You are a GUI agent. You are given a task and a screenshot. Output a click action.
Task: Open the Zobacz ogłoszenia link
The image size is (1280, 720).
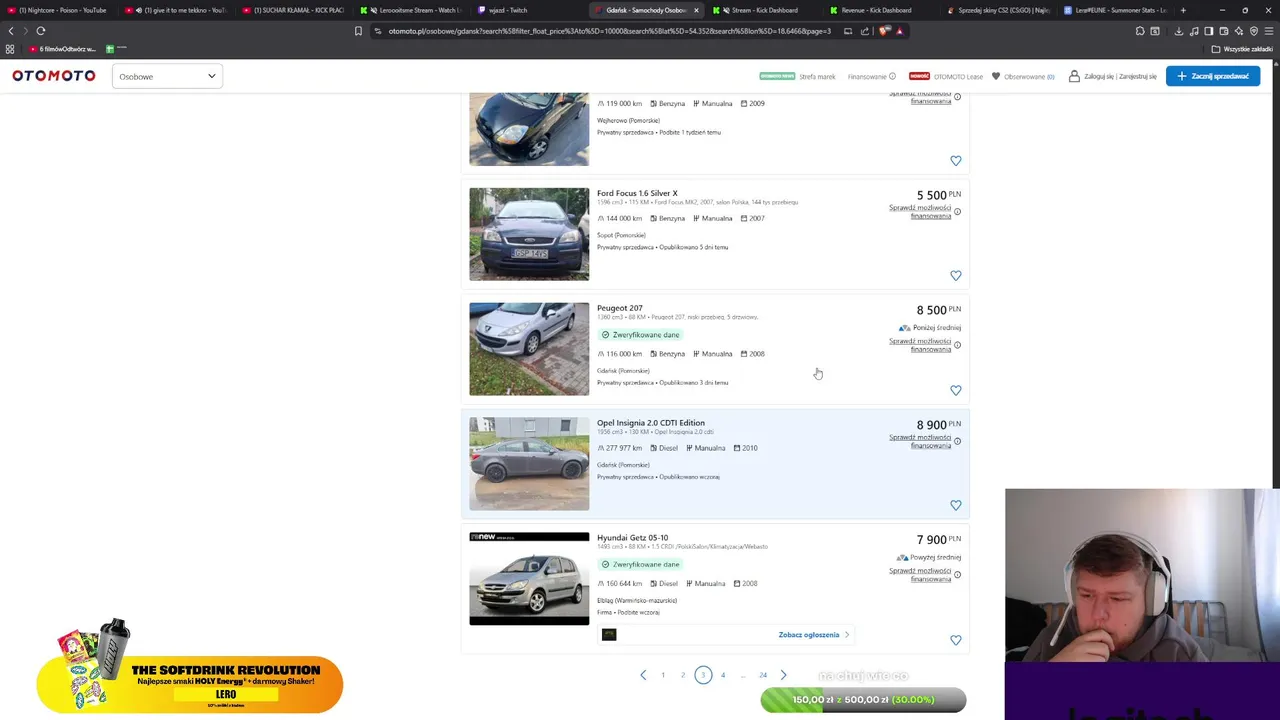click(814, 635)
